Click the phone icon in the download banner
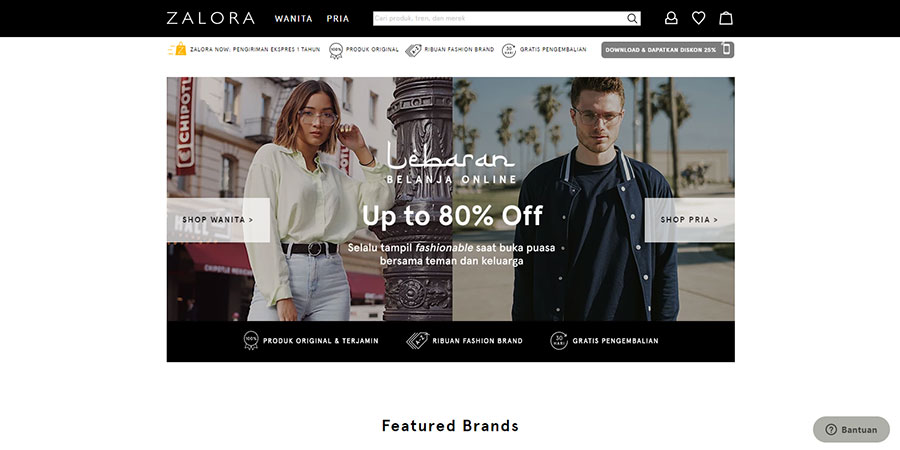This screenshot has width=900, height=450. 726,49
